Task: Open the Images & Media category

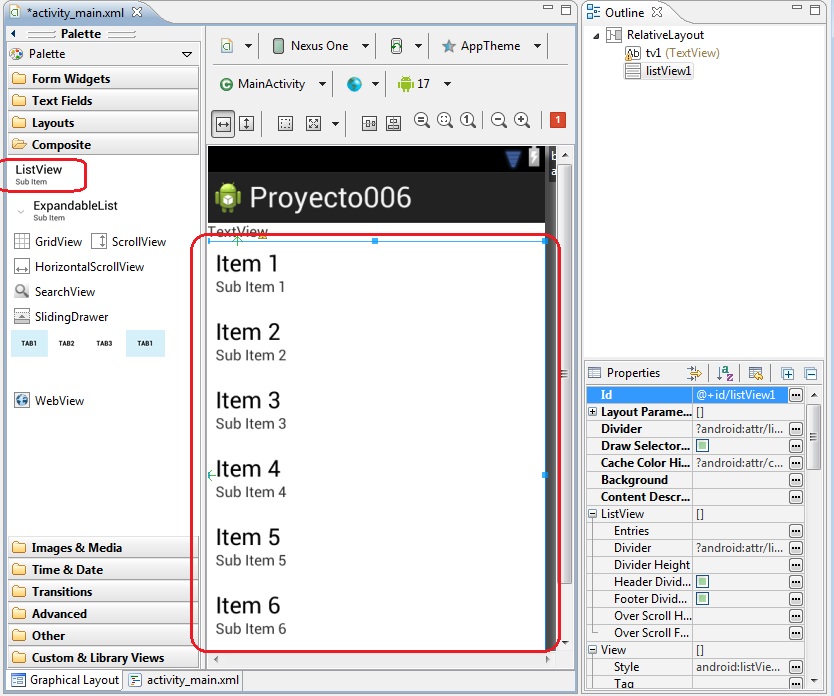Action: [103, 548]
